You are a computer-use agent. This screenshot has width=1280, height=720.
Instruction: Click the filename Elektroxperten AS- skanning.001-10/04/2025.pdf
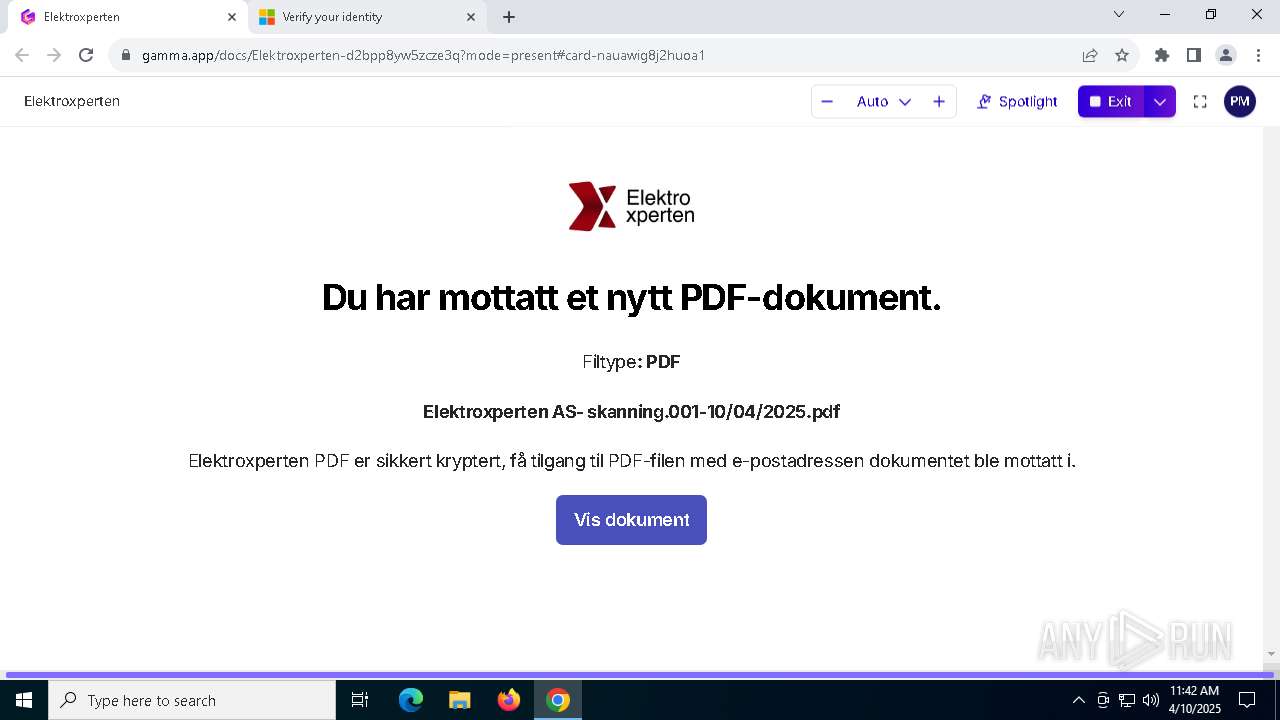(x=631, y=412)
